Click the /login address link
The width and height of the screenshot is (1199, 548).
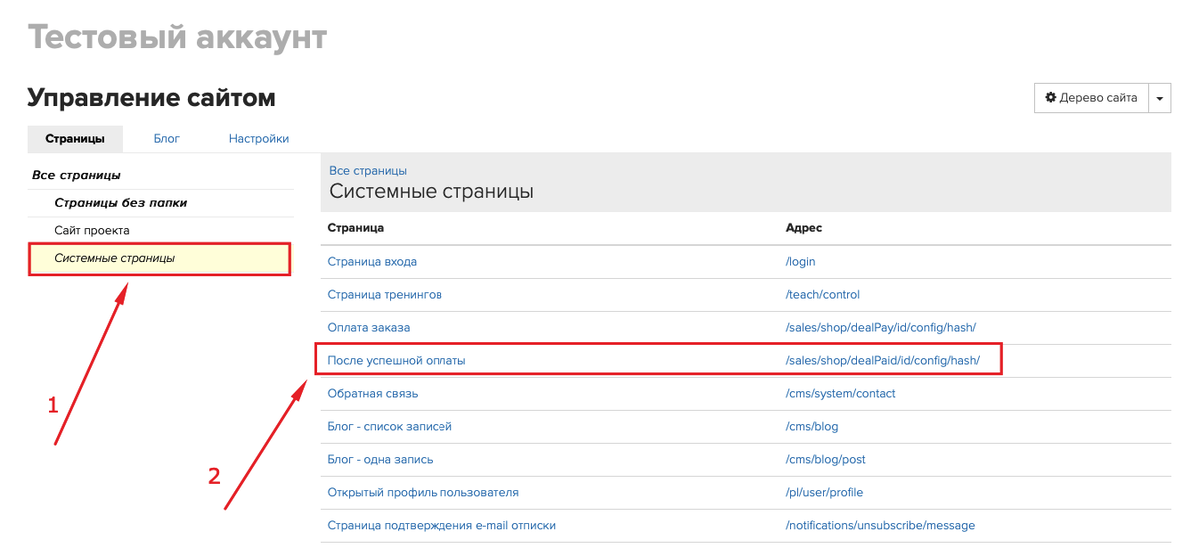[800, 262]
